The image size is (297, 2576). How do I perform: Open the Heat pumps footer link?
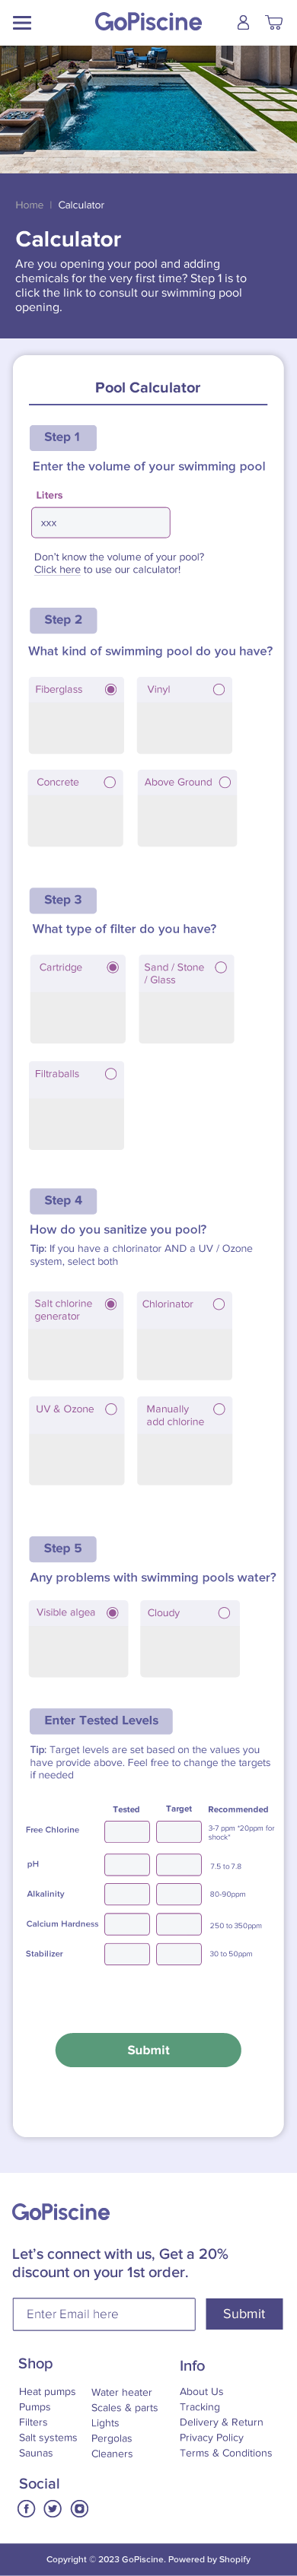pos(47,2392)
